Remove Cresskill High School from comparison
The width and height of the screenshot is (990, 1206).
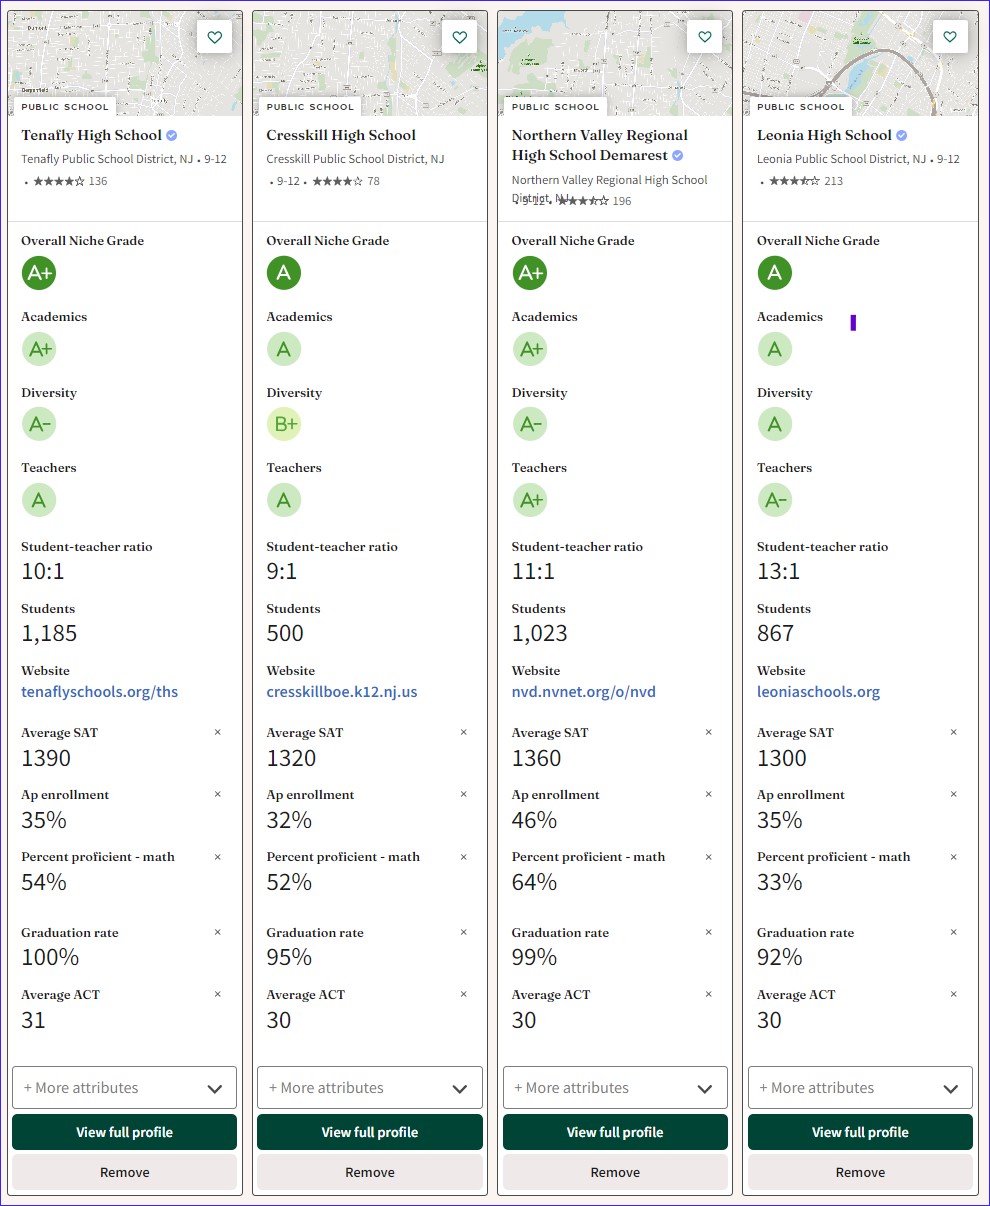click(x=370, y=1172)
